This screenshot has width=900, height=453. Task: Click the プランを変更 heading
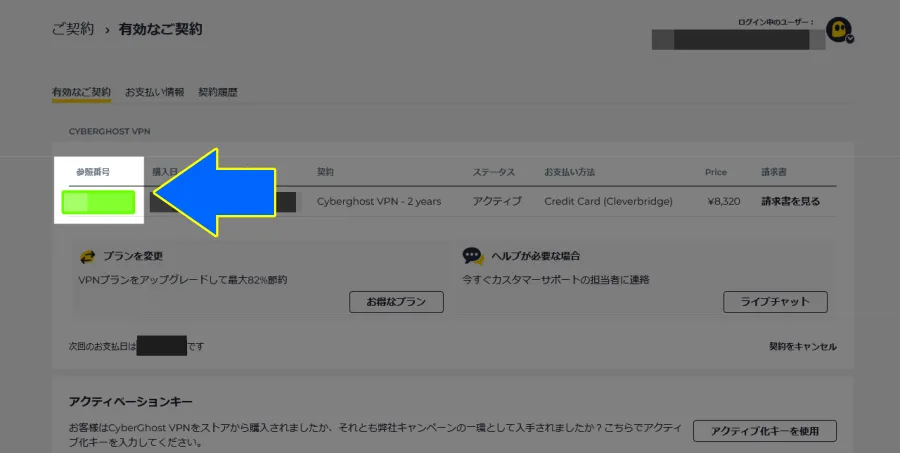(133, 256)
